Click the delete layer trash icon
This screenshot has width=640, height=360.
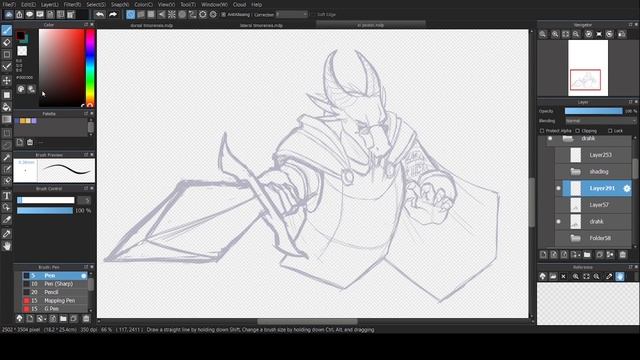tap(622, 255)
